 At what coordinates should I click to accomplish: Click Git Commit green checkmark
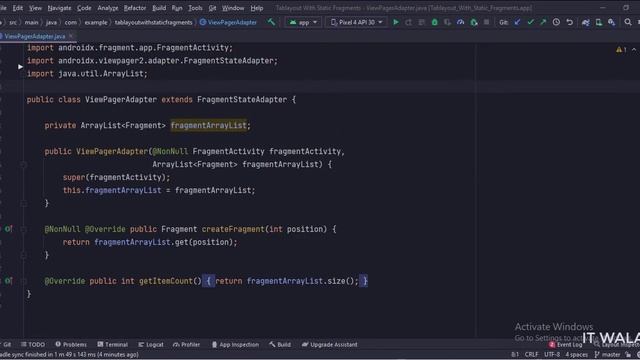[x=530, y=22]
